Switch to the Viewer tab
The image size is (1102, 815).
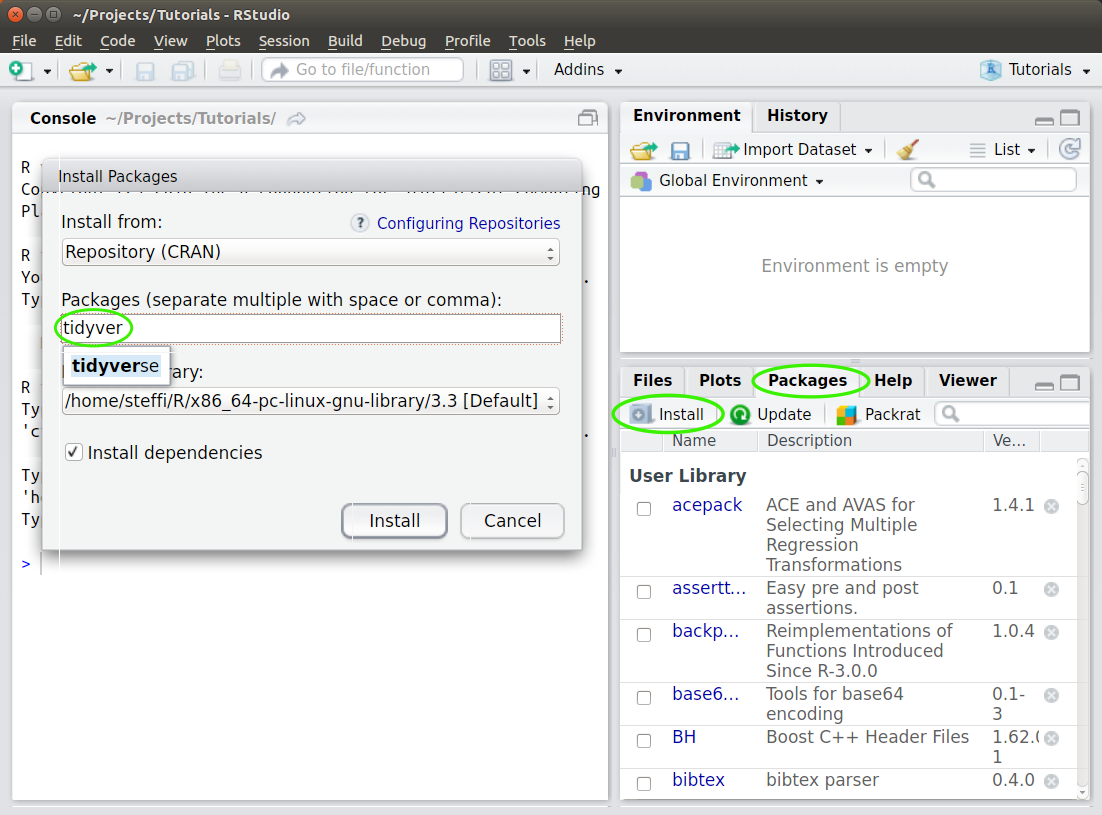pos(967,380)
